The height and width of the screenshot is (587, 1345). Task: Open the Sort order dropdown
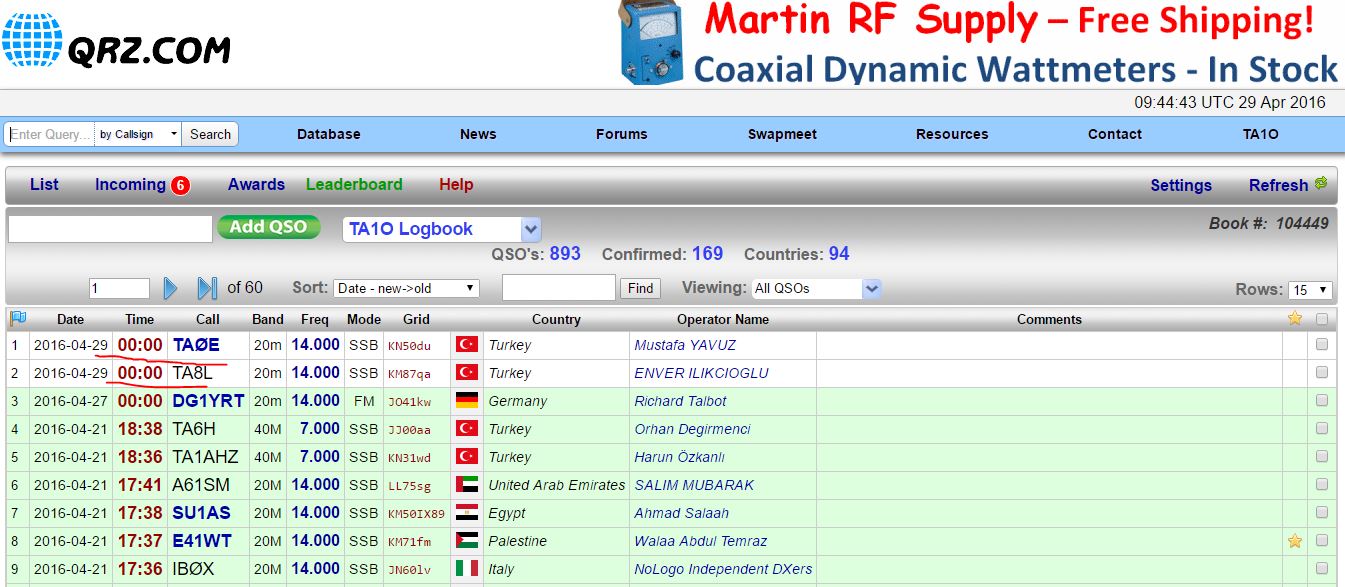(406, 288)
